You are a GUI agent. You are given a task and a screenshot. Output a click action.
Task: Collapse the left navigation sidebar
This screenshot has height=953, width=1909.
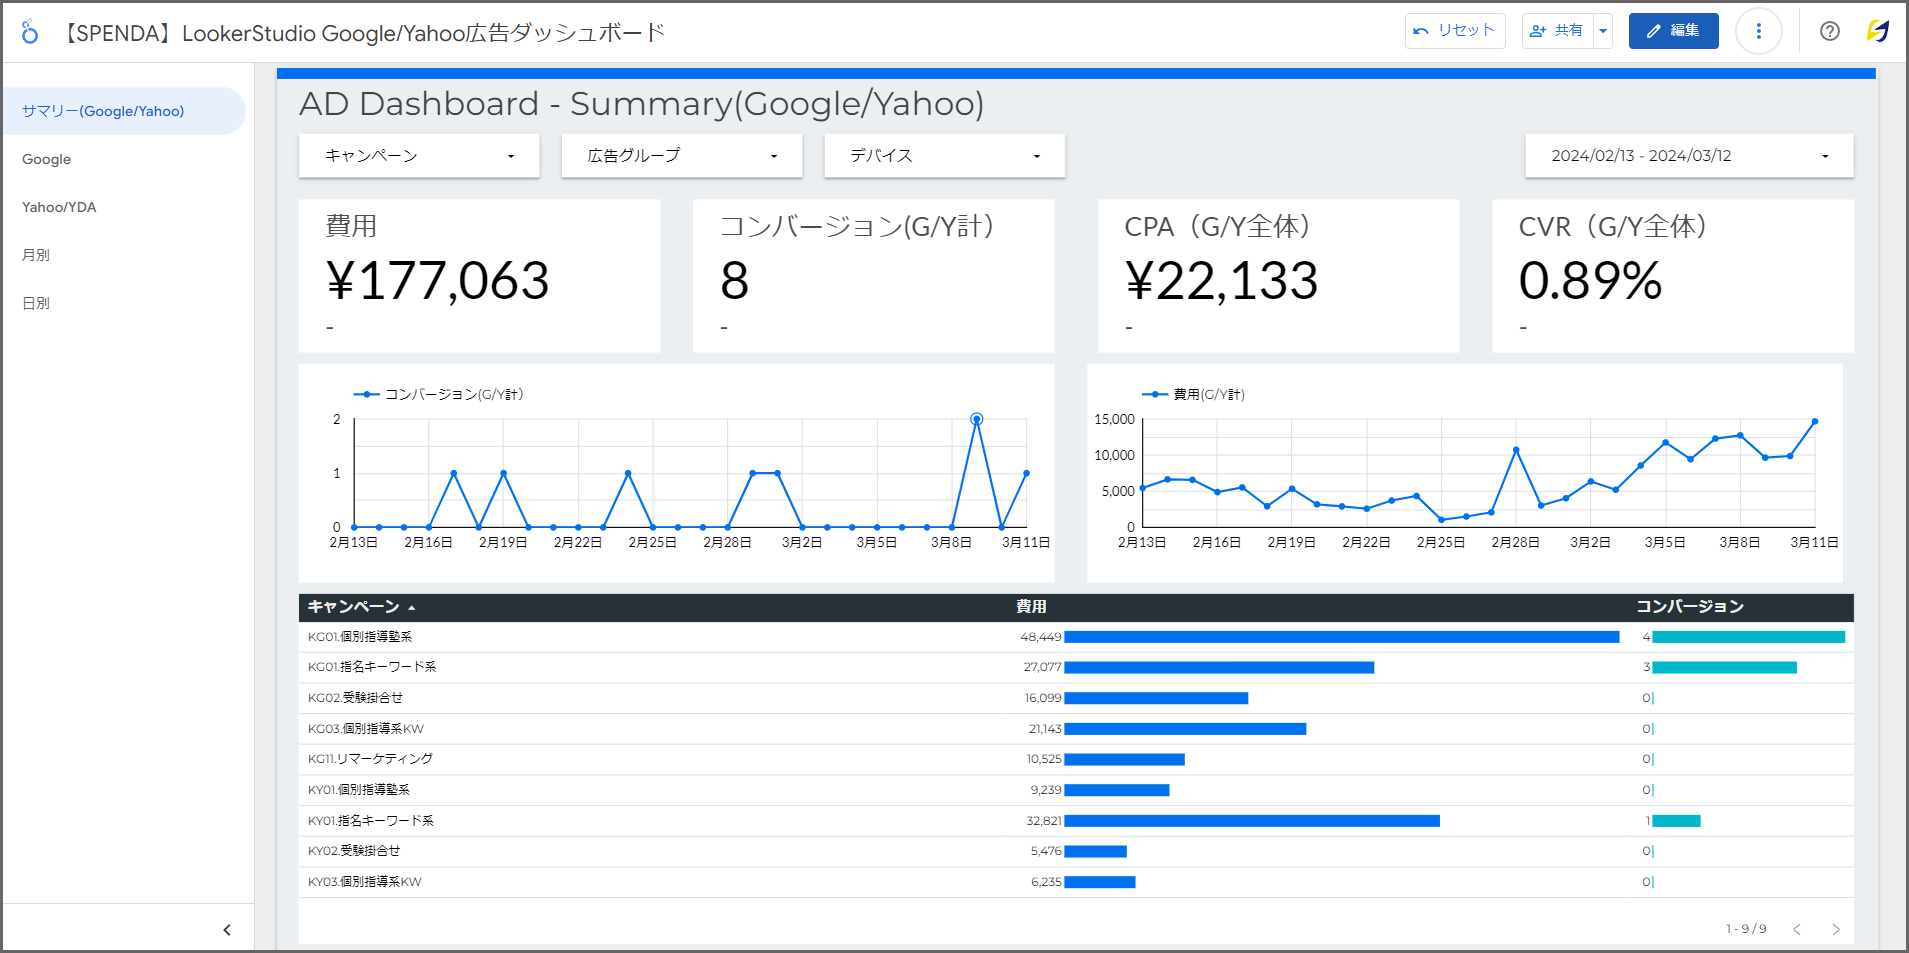227,929
